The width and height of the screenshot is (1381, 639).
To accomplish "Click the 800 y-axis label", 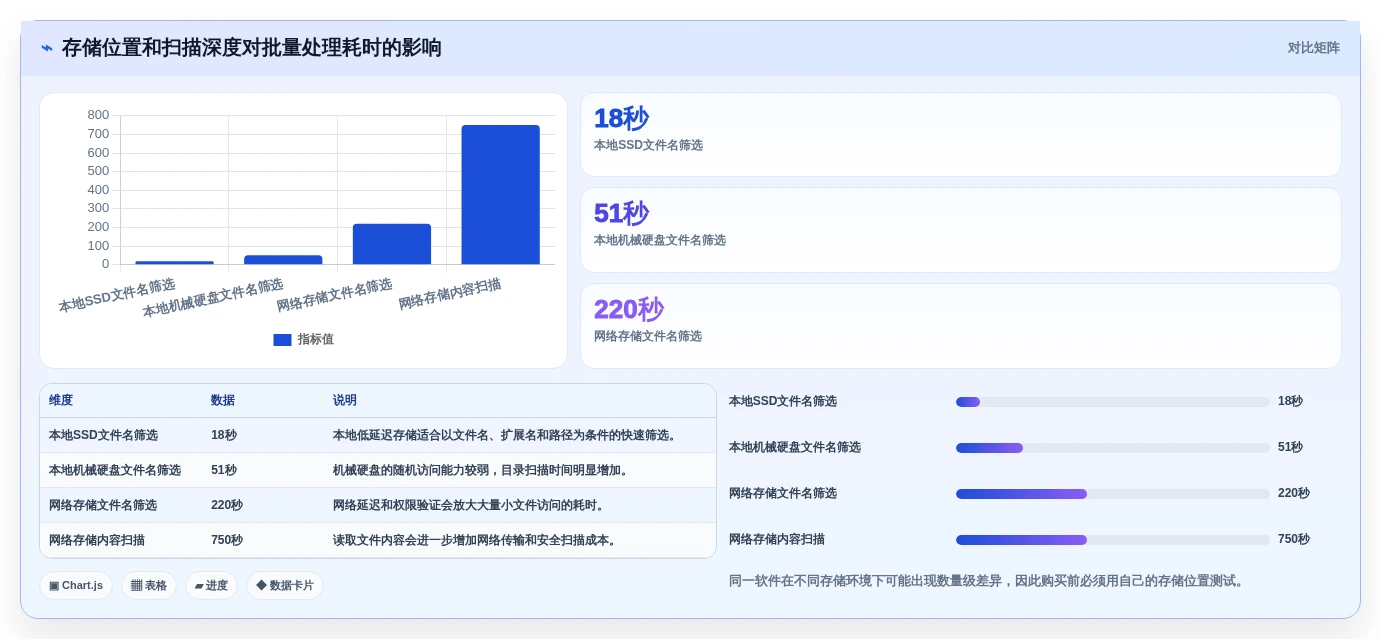I will point(99,115).
